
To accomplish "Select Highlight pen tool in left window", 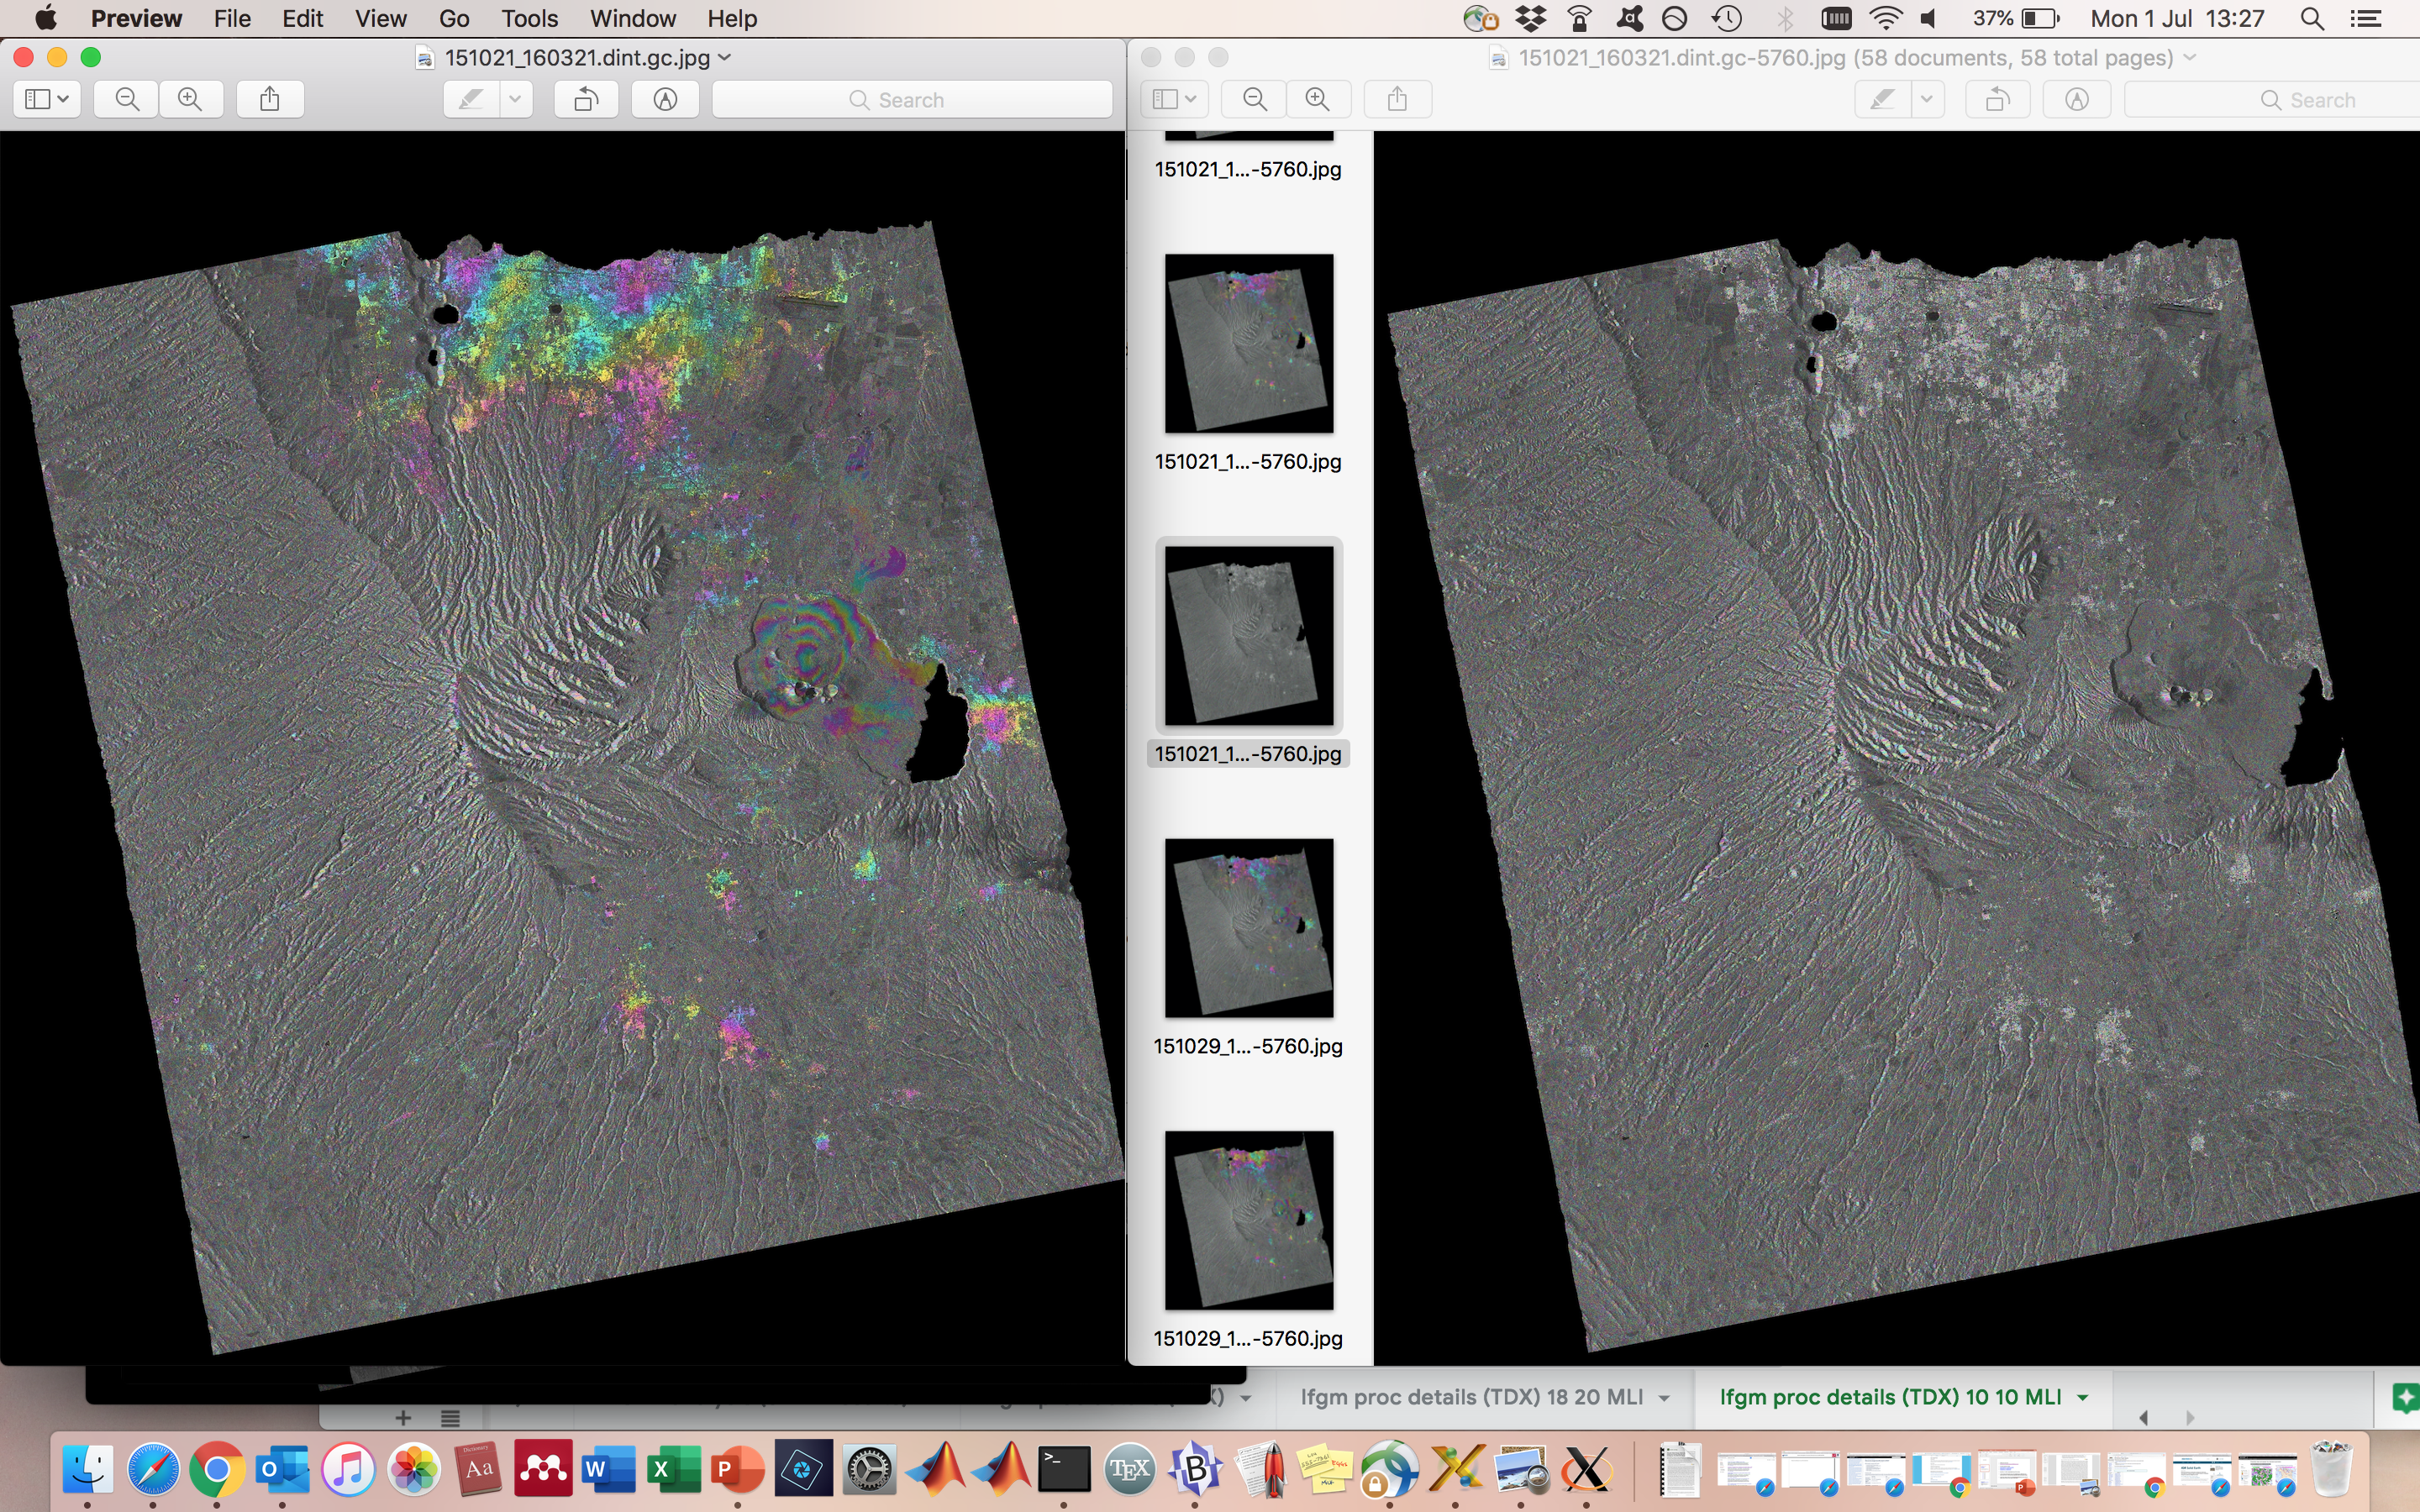I will point(471,99).
